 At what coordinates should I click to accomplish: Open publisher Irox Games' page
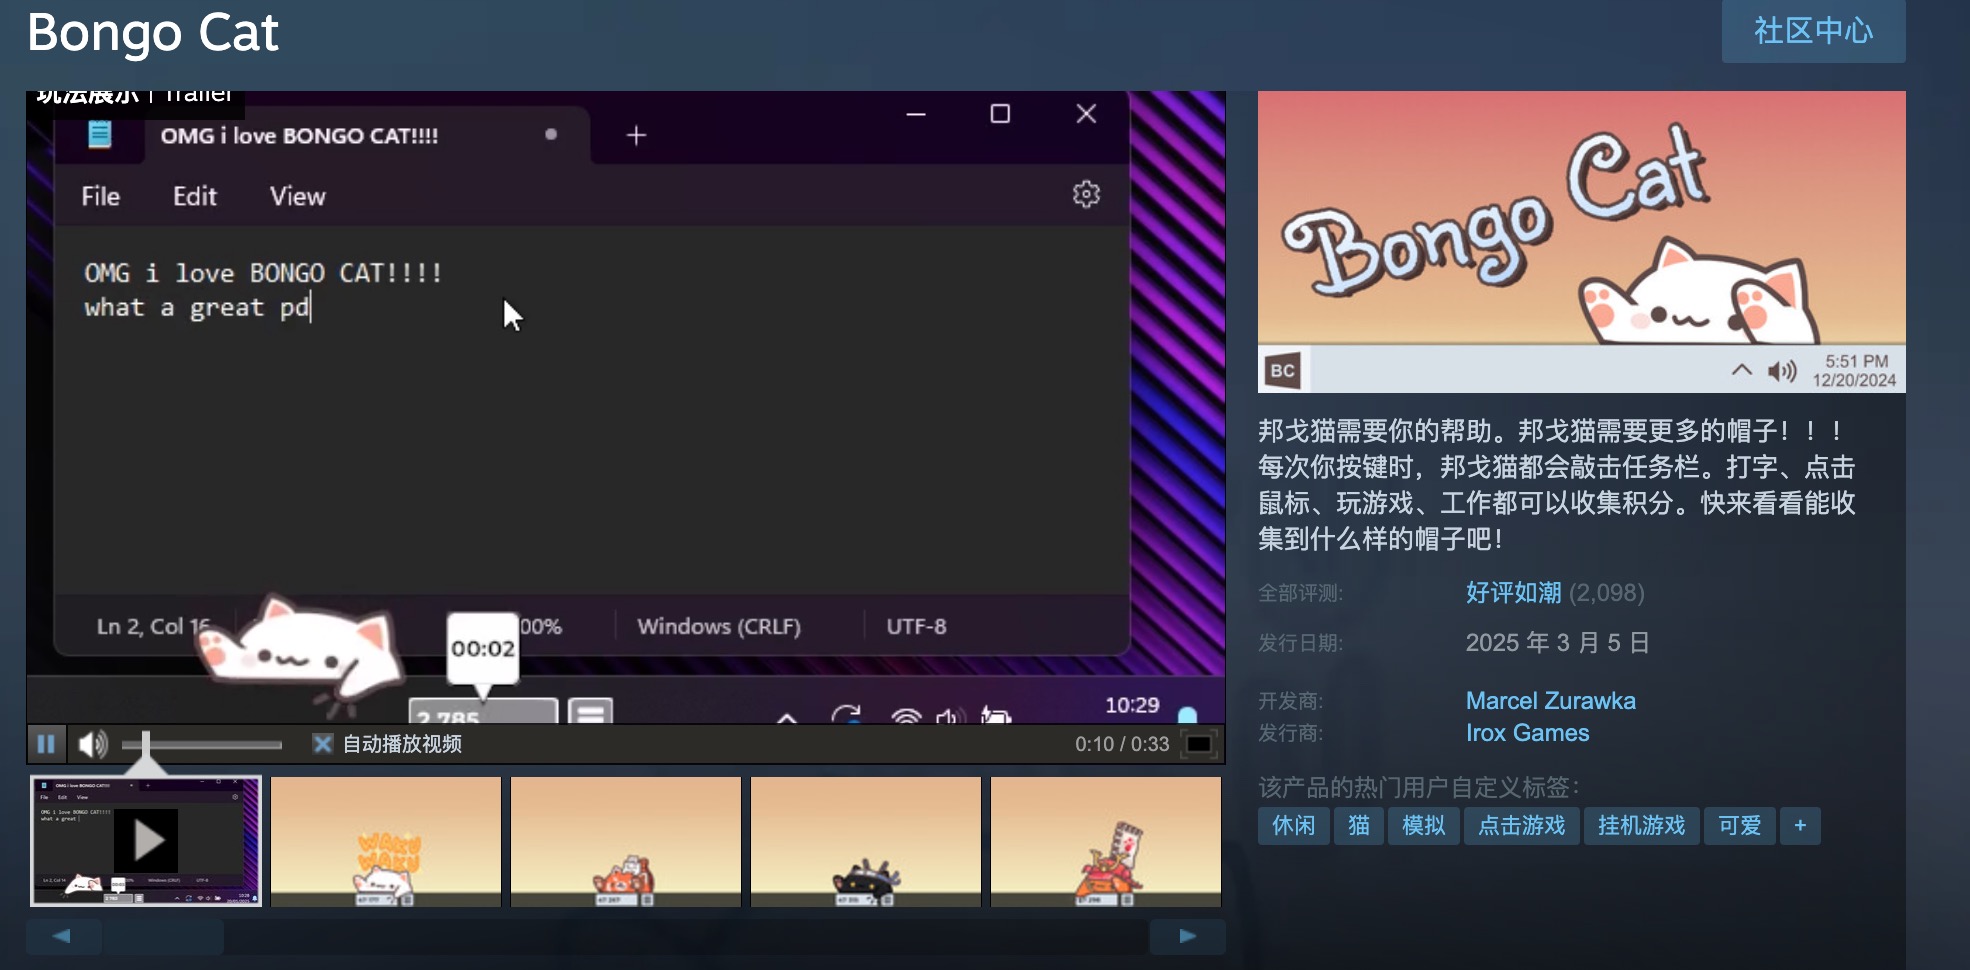pos(1527,733)
